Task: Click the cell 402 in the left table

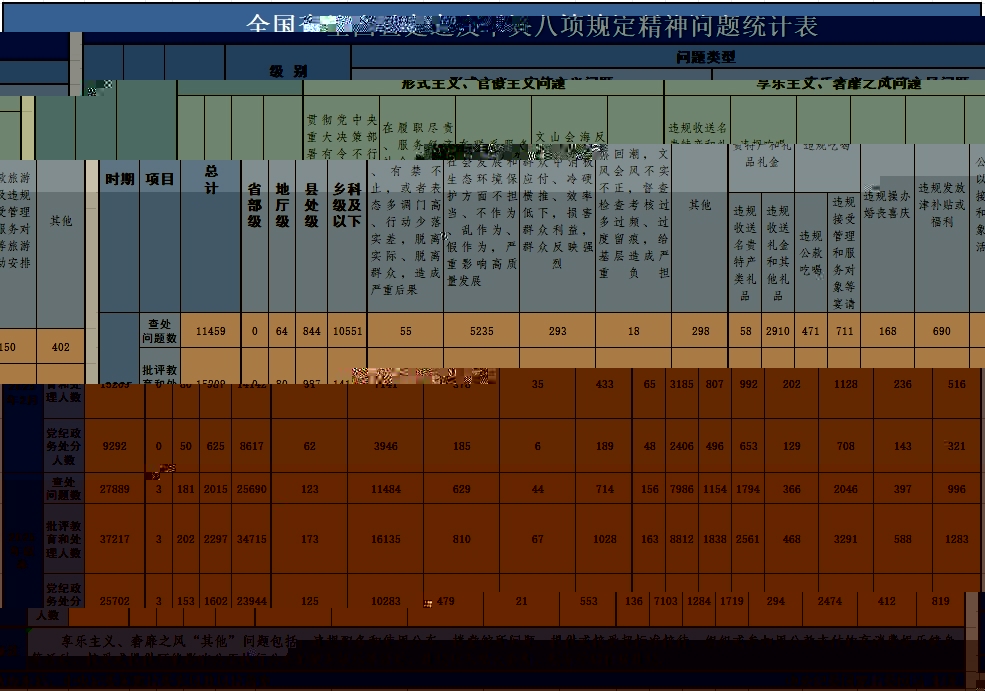Action: (61, 347)
